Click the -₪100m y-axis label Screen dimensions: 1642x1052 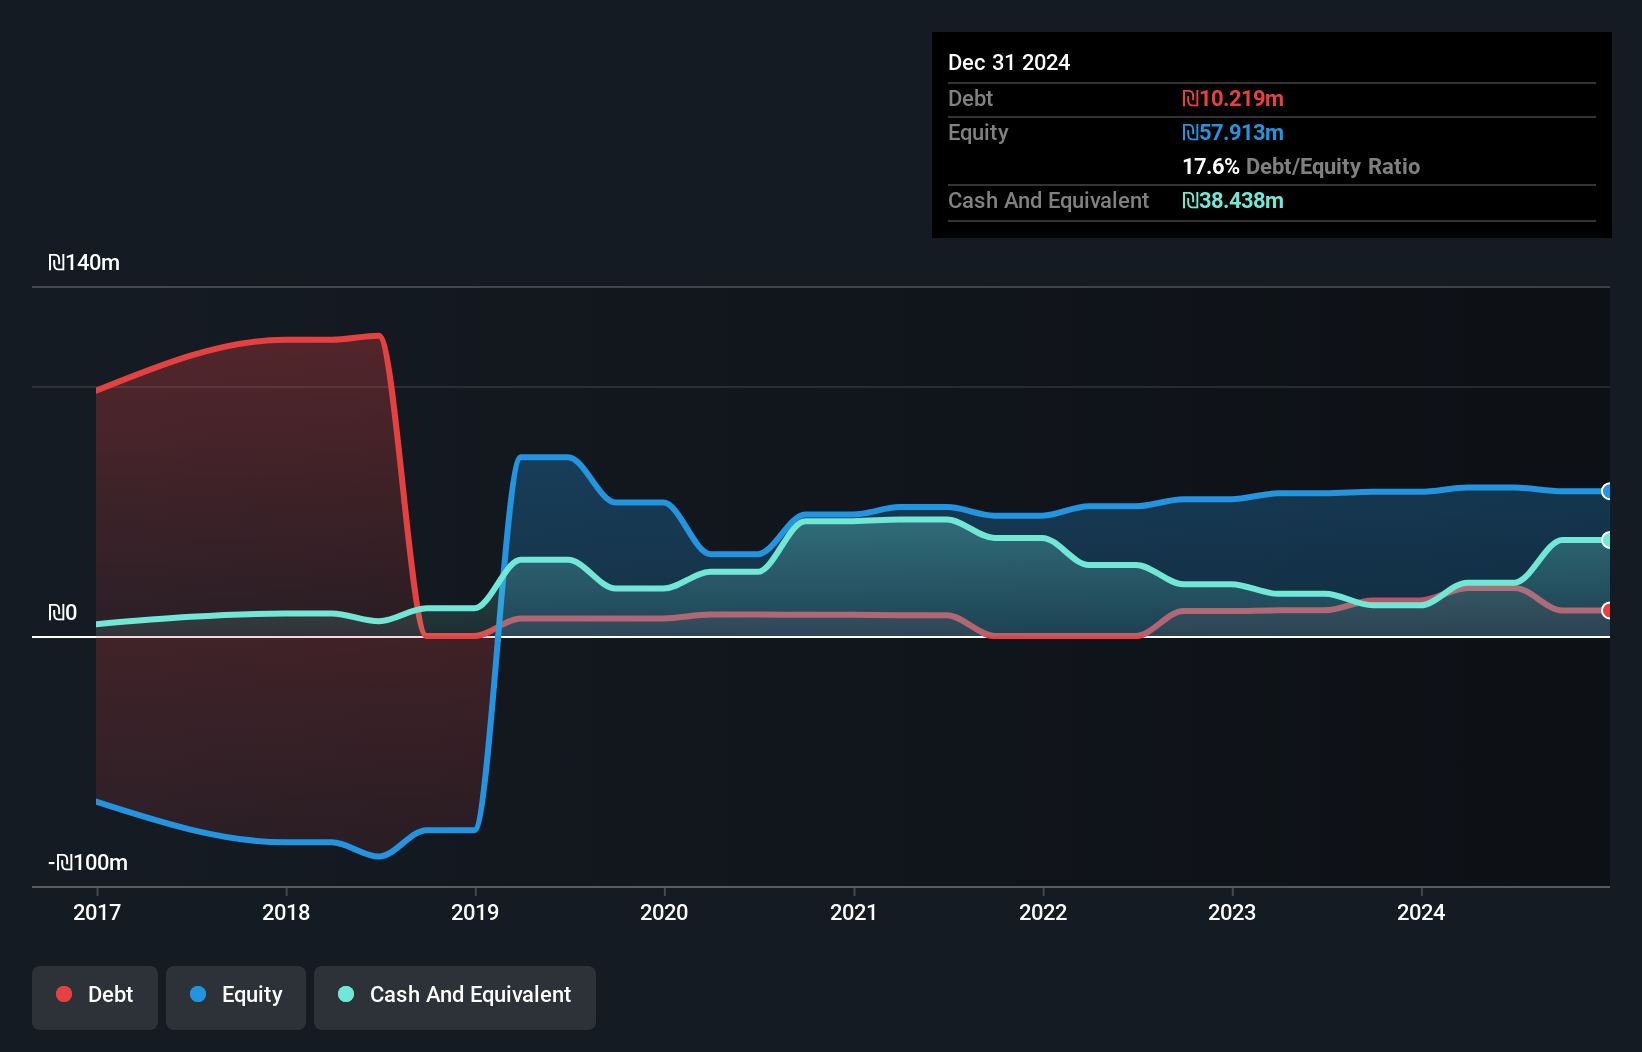pyautogui.click(x=88, y=862)
